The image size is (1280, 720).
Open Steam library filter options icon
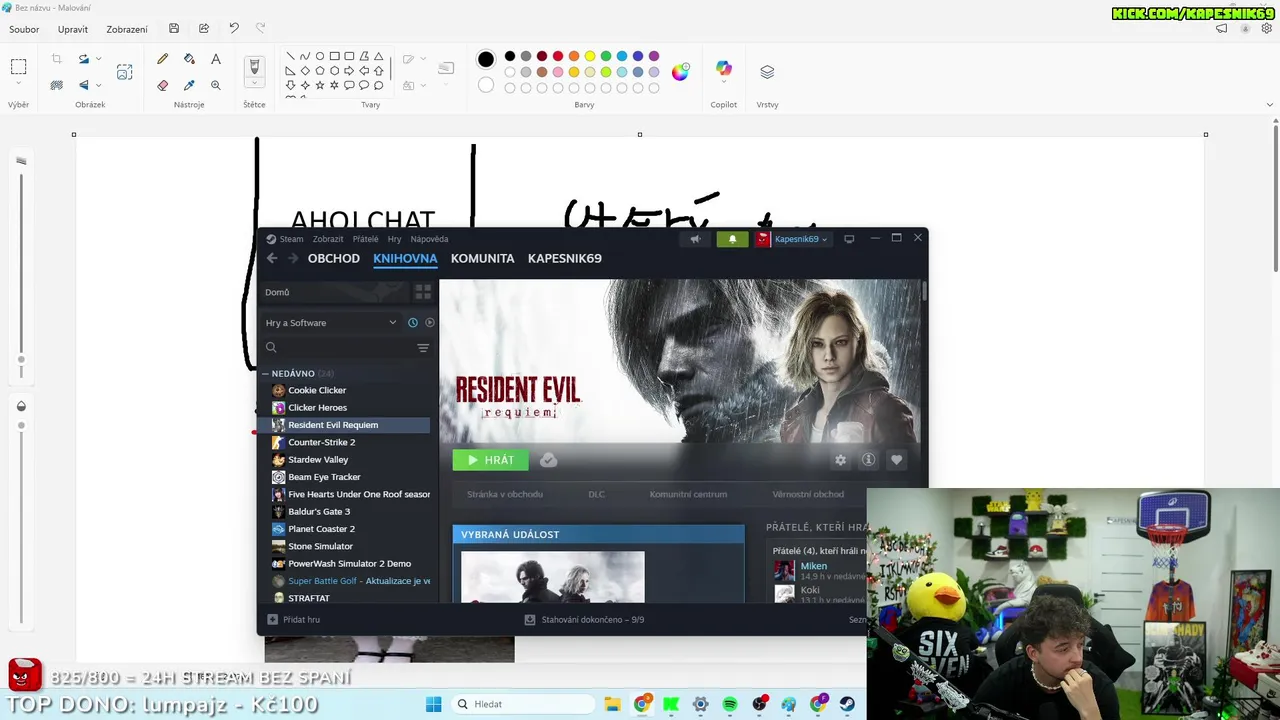click(x=423, y=348)
